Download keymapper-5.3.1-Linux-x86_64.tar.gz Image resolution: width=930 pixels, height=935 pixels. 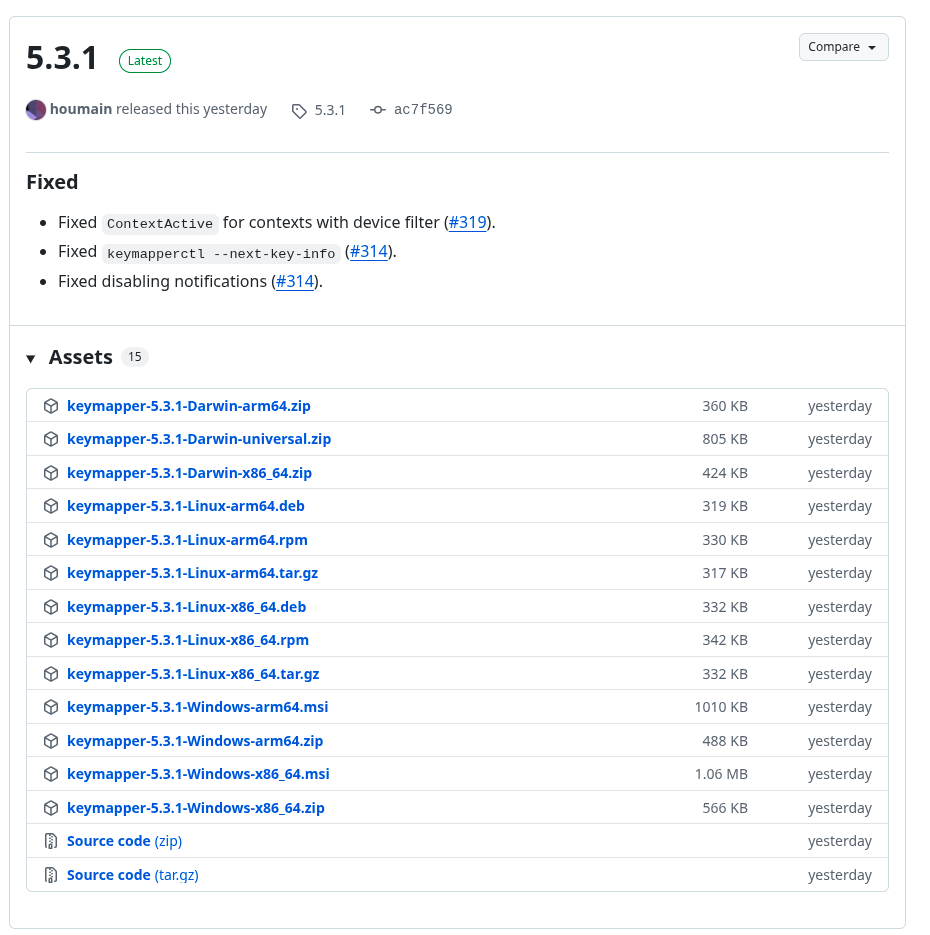tap(193, 674)
